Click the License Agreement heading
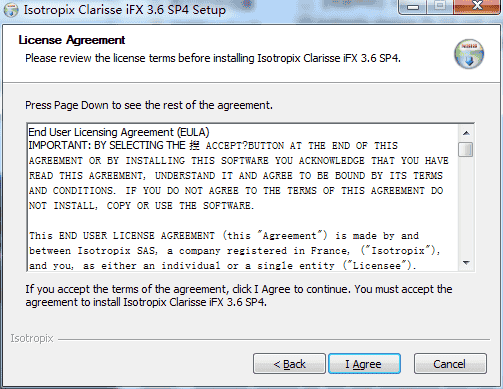This screenshot has width=503, height=389. [x=72, y=40]
